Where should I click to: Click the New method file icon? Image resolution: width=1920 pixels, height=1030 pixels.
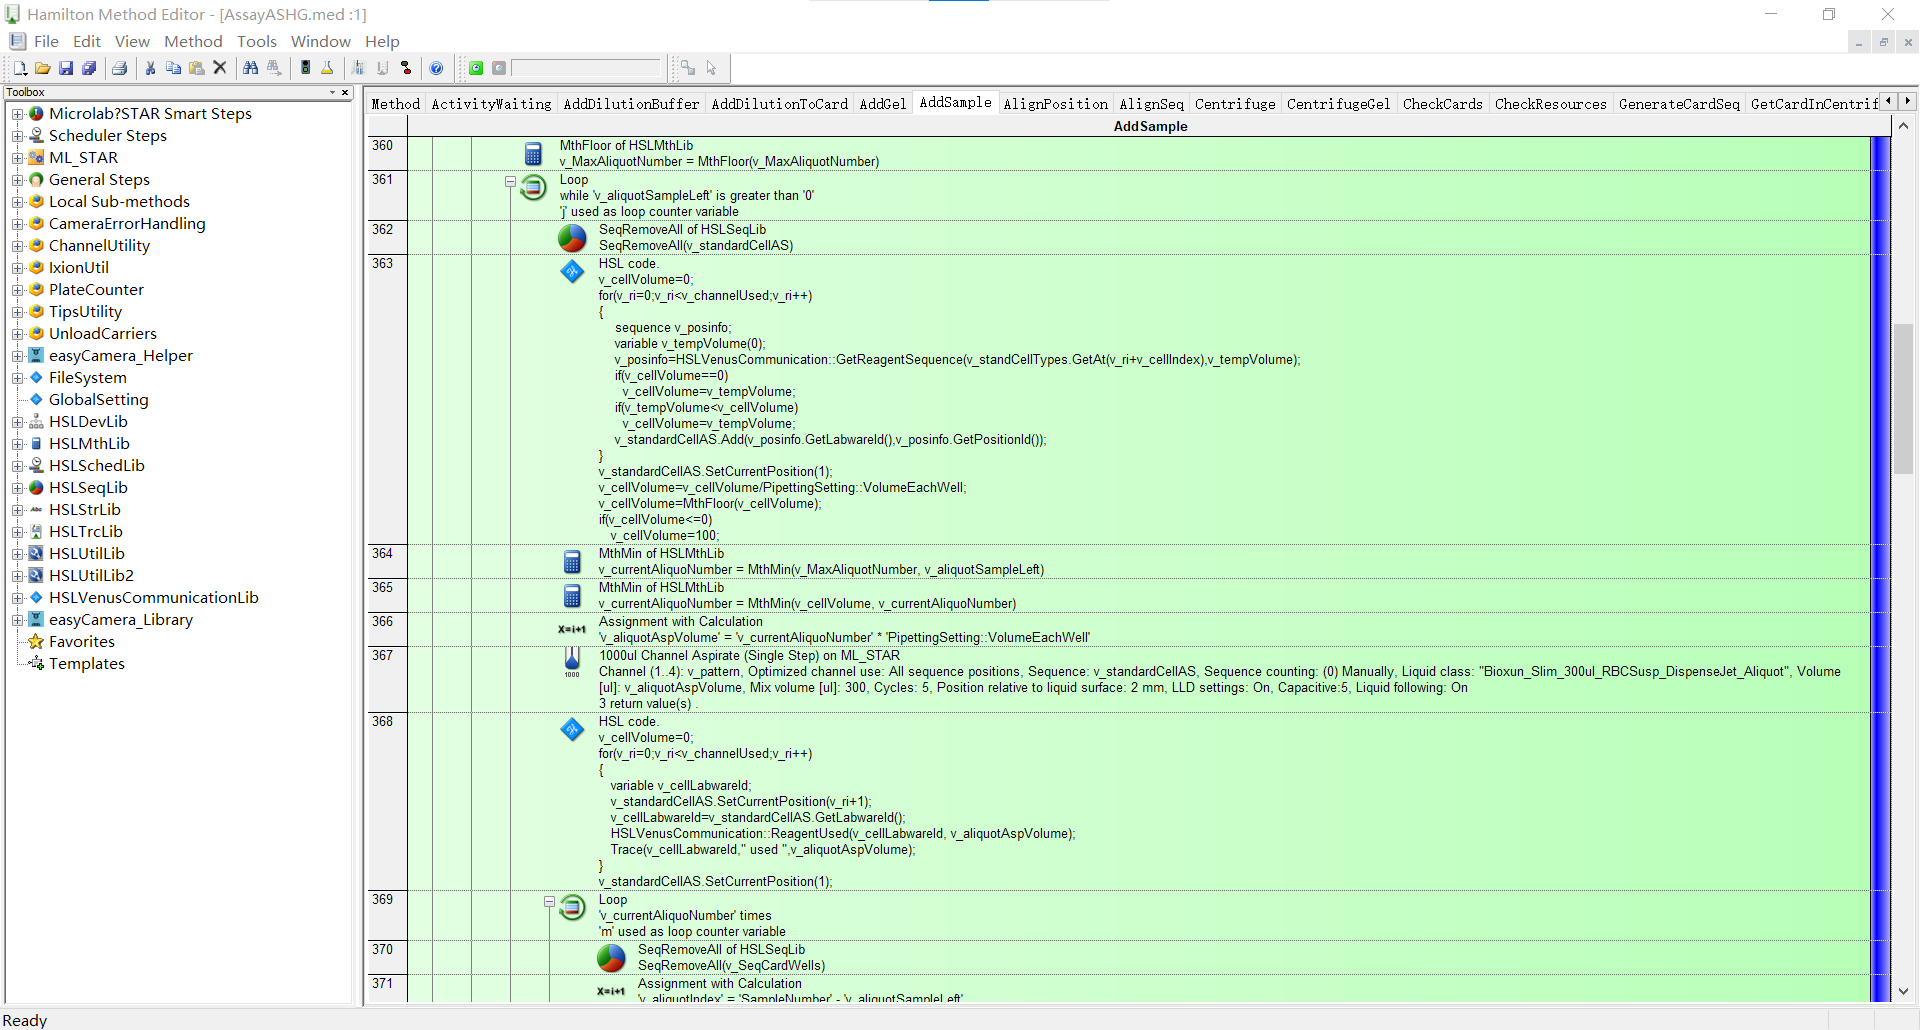tap(19, 68)
